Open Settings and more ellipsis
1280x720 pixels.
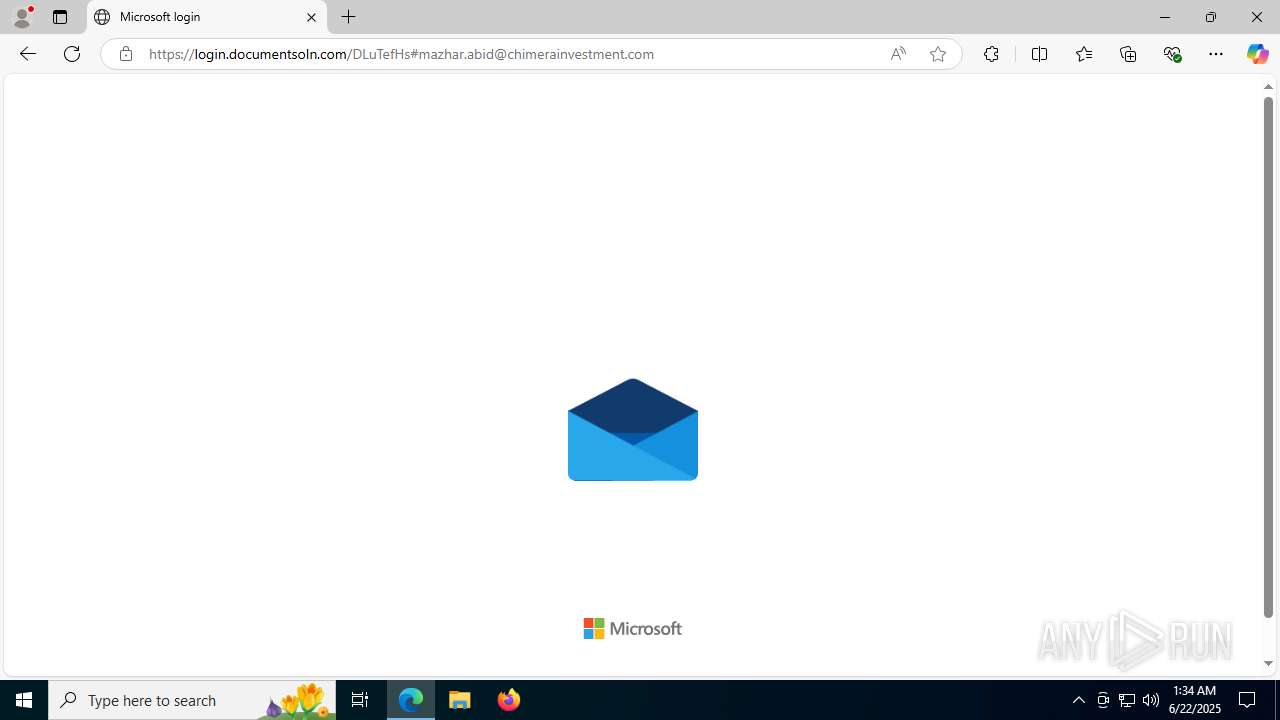coord(1216,54)
